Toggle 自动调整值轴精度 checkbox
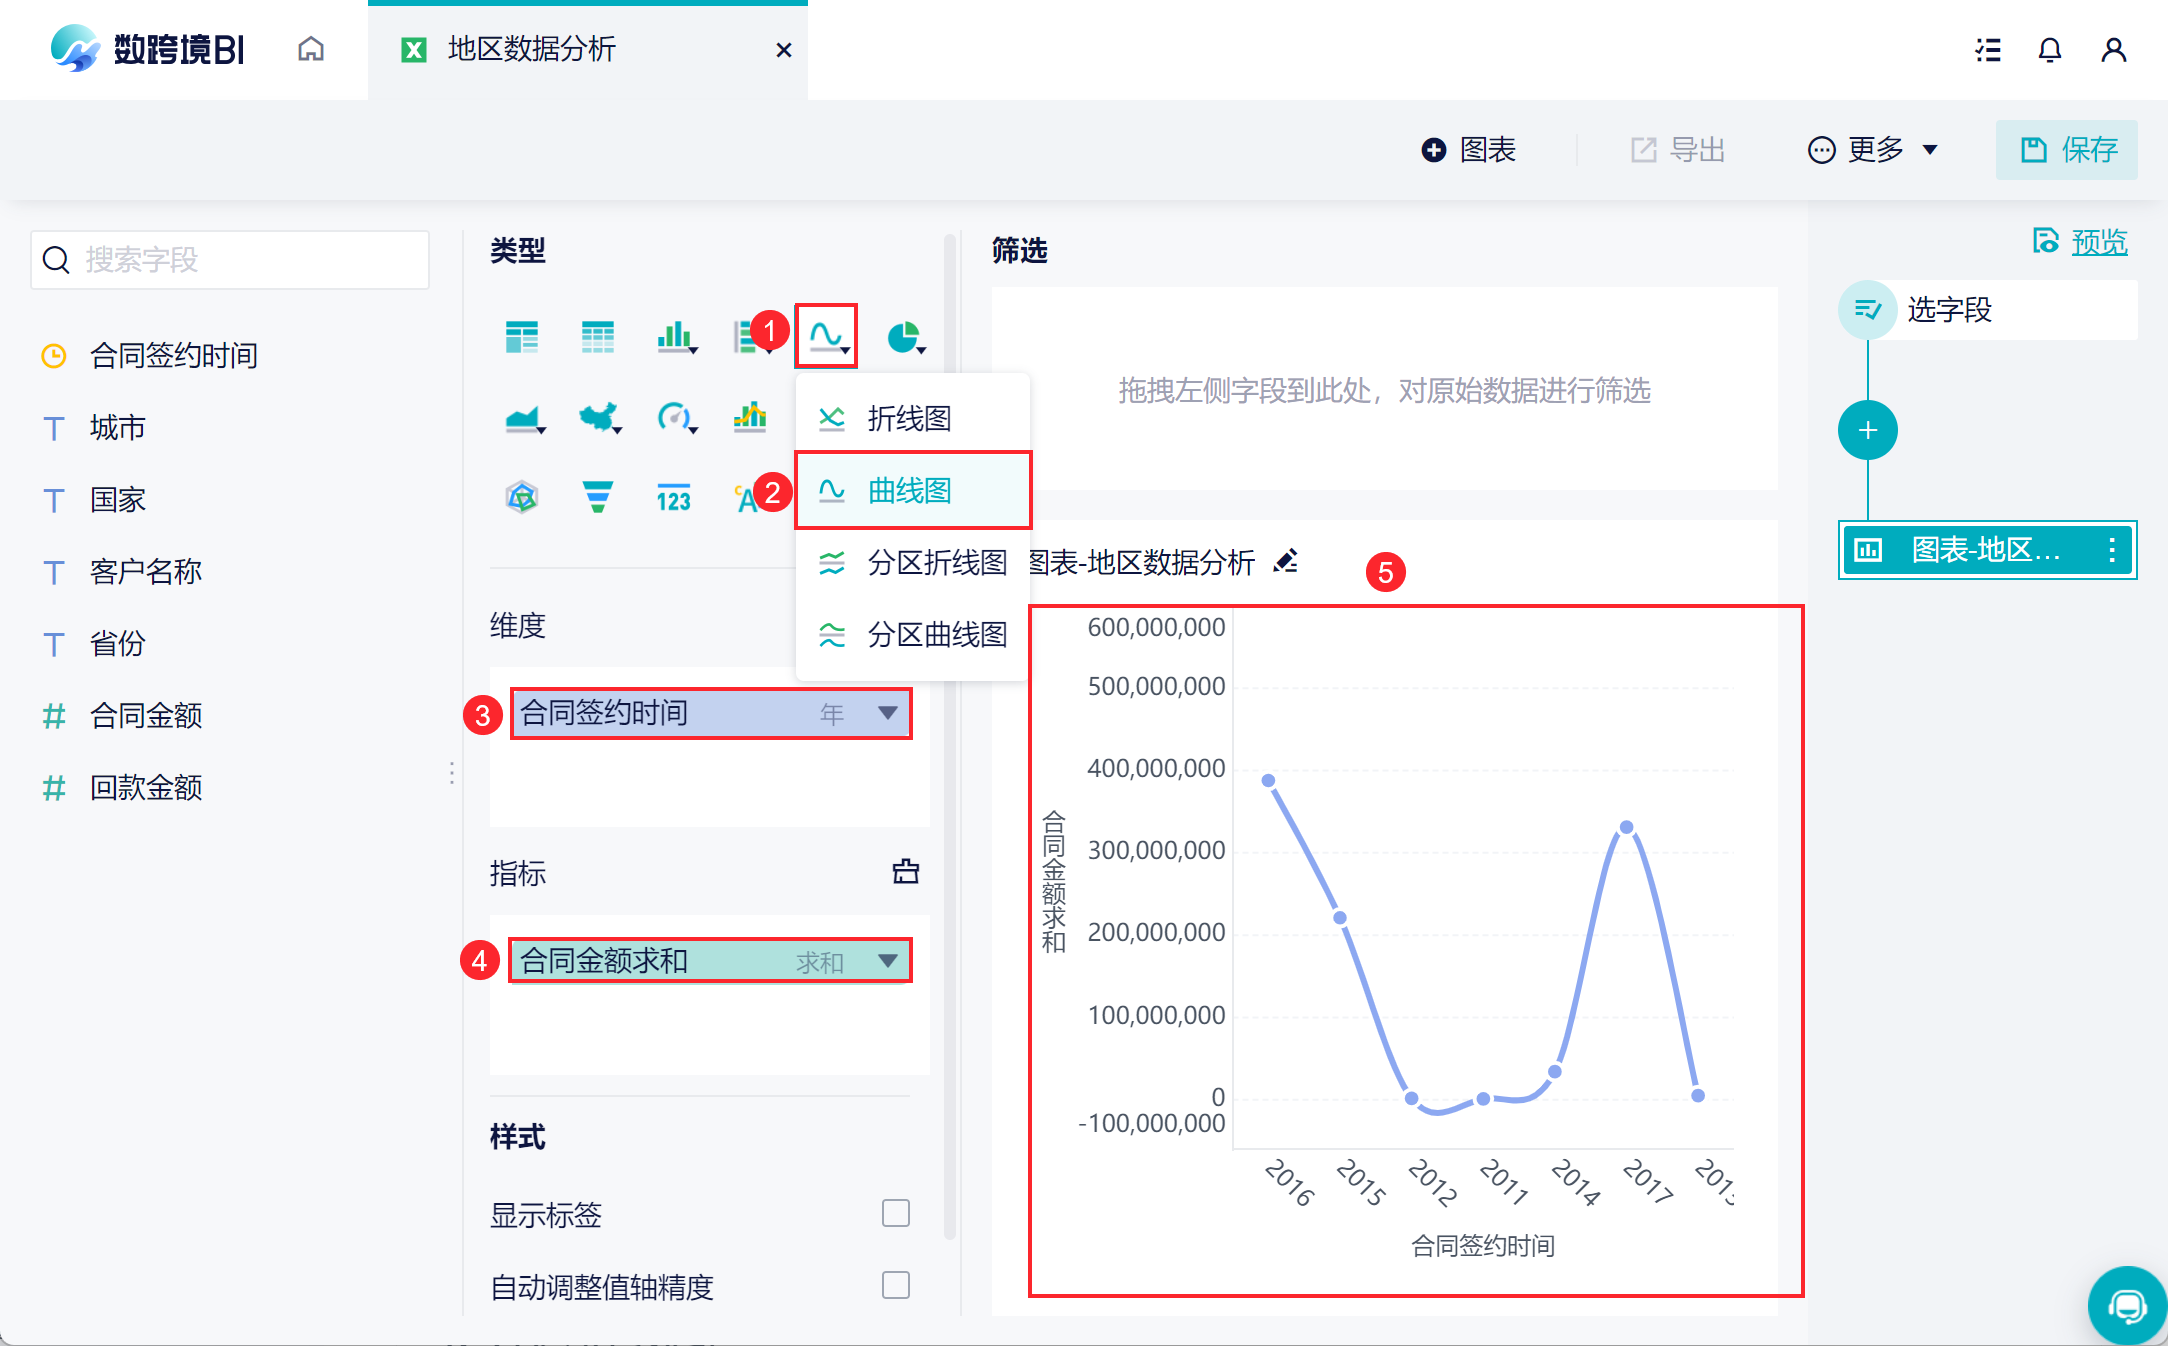 (895, 1285)
